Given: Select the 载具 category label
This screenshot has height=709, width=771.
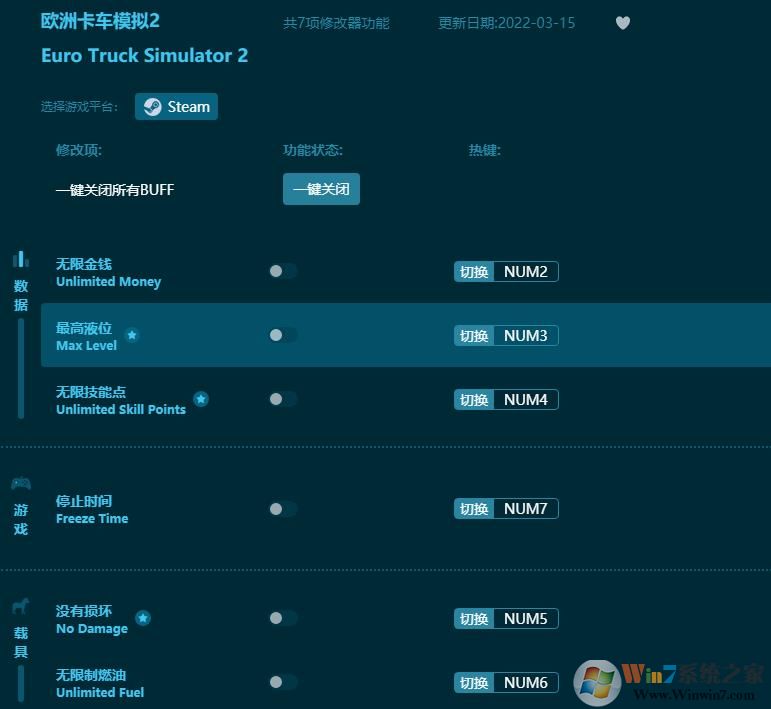Looking at the screenshot, I should coord(21,642).
